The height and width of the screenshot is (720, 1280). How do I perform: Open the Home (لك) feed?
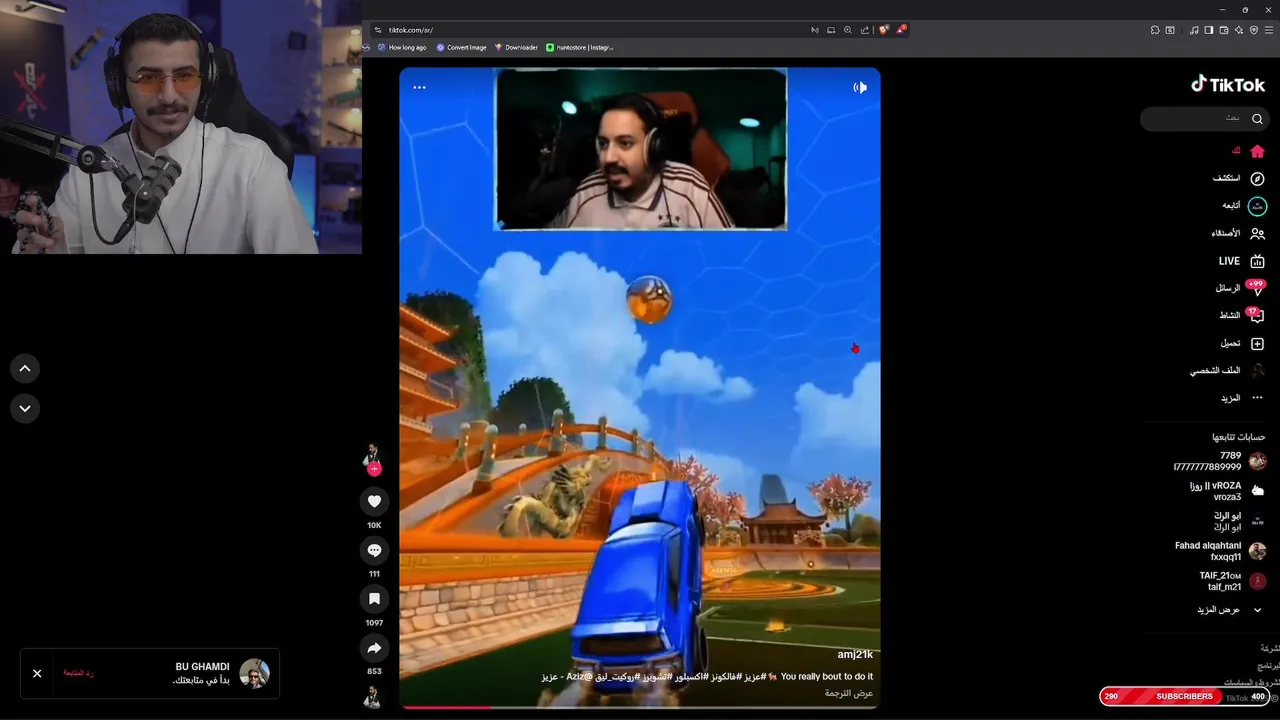tap(1250, 151)
